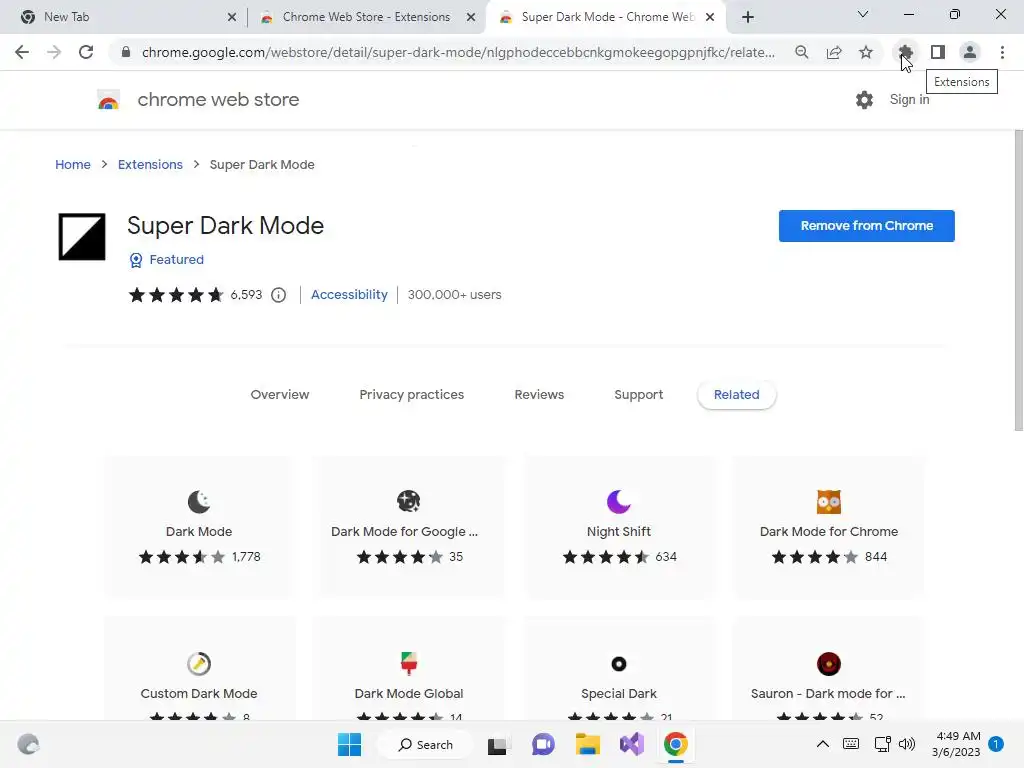Click the Dark Mode for Chrome title
Viewport: 1024px width, 768px height.
pyautogui.click(x=829, y=532)
